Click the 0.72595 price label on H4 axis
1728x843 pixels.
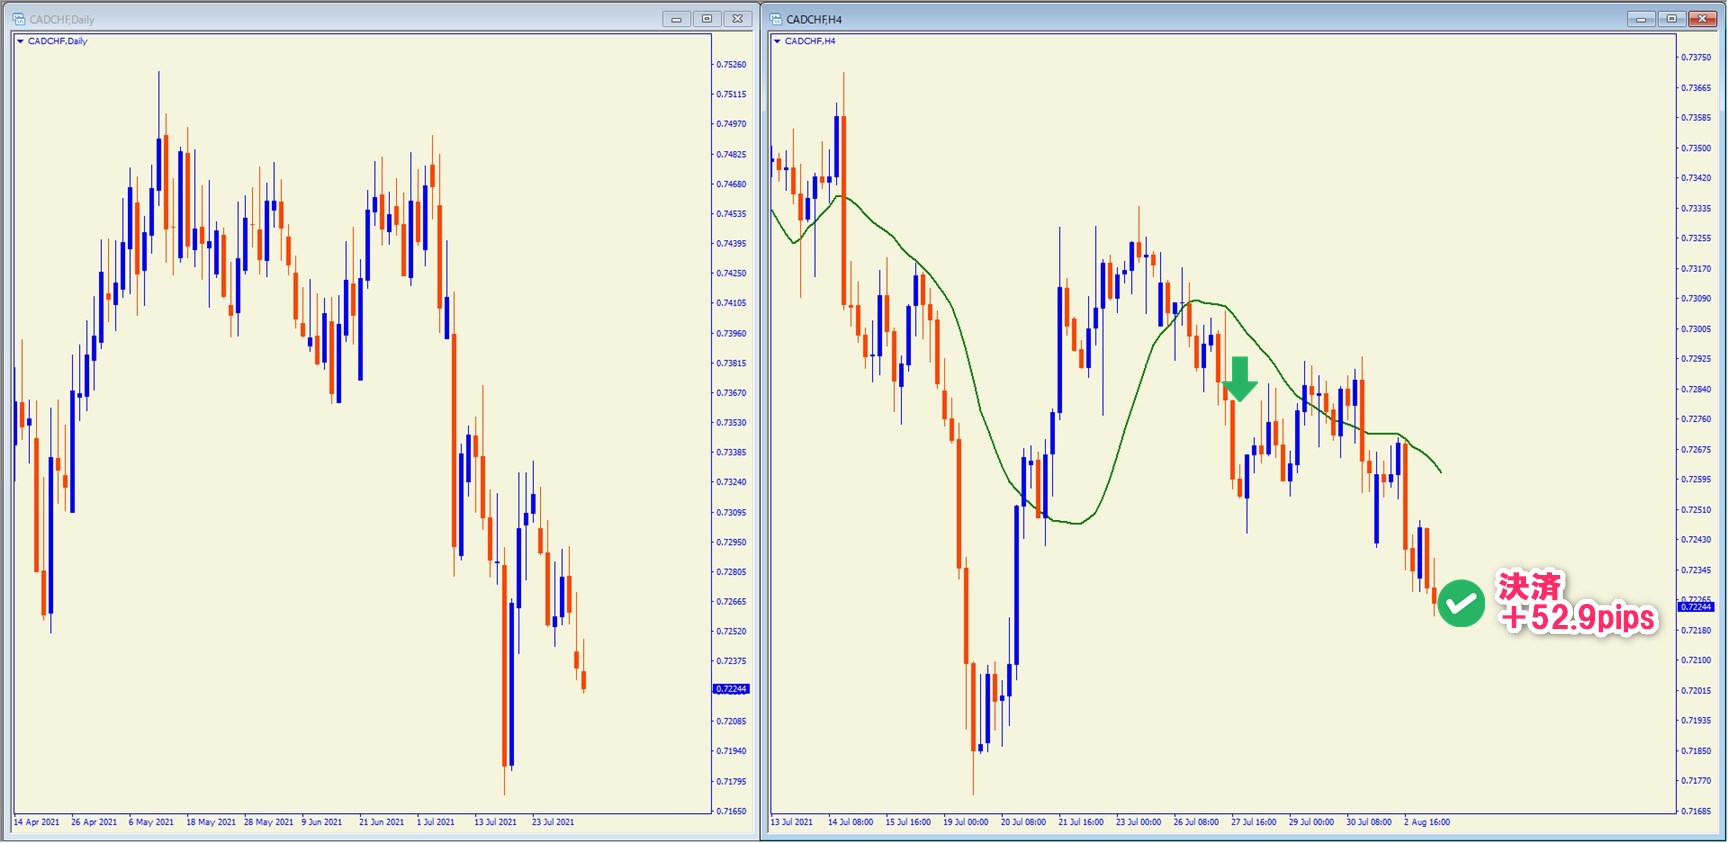1696,480
